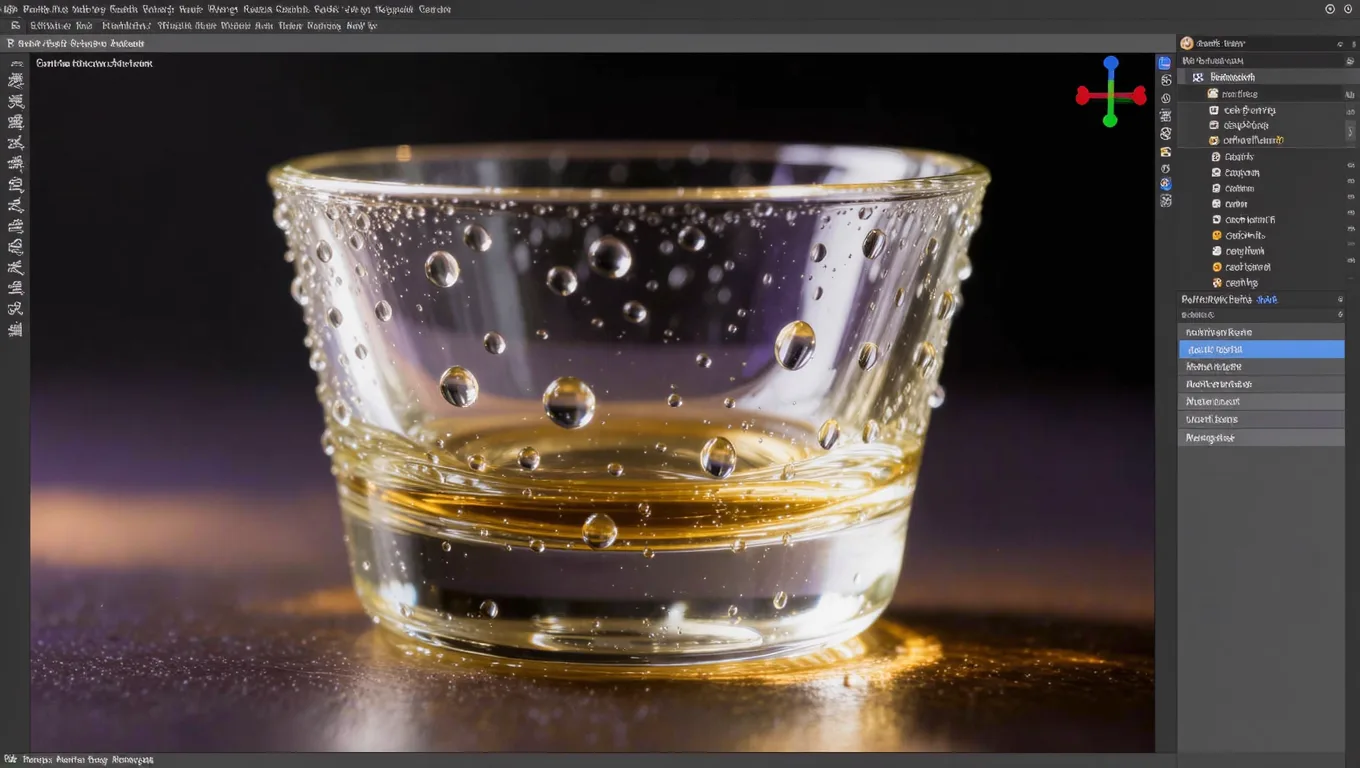This screenshot has height=768, width=1360.
Task: Open the last menu item in the top menu bar row
Action: click(434, 9)
